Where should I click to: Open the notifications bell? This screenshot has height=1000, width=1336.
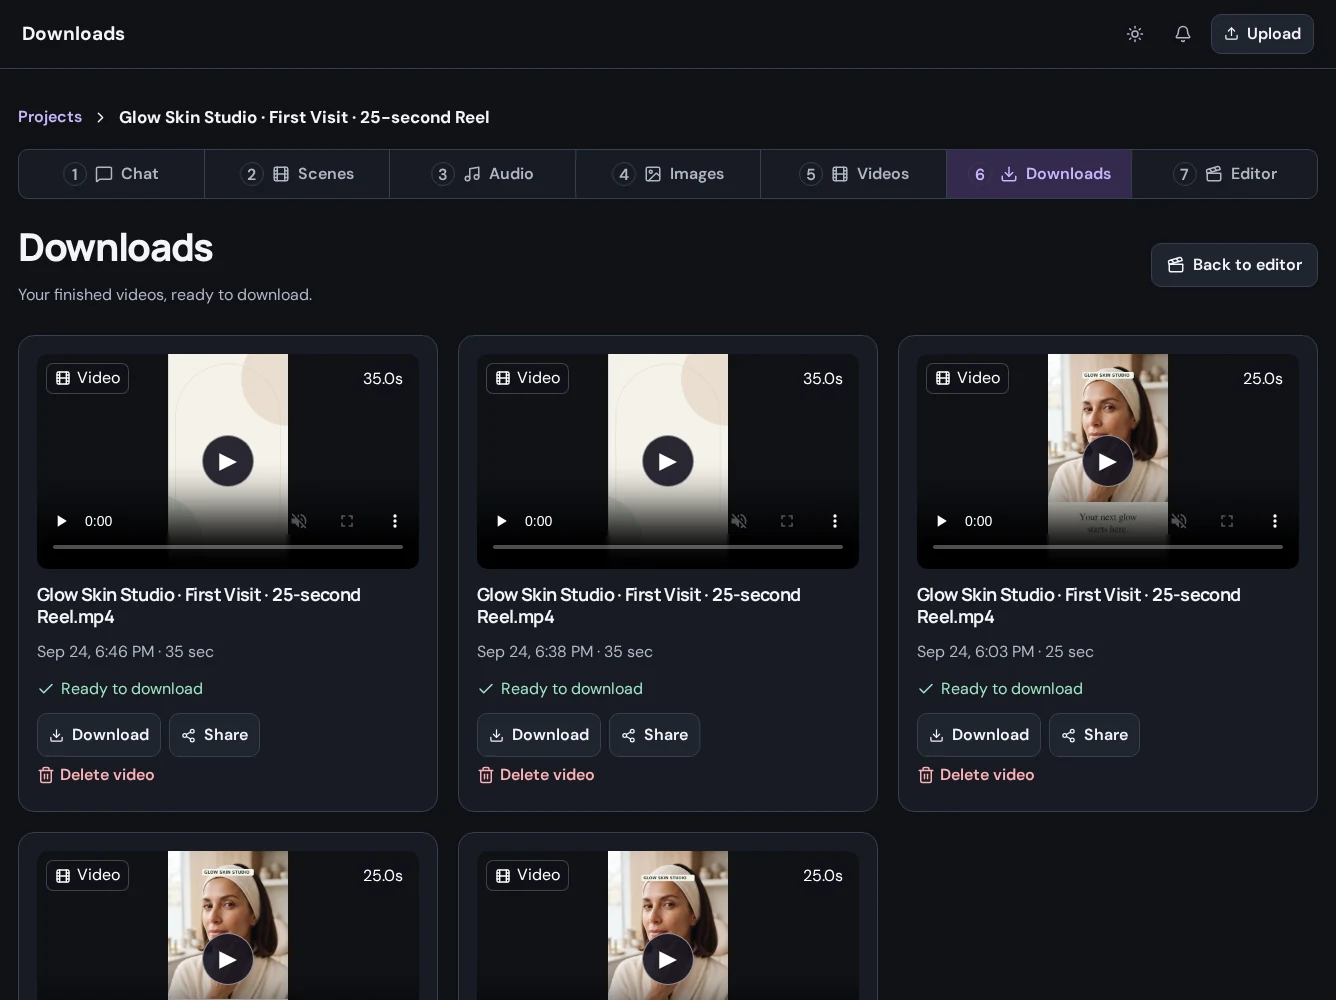tap(1183, 34)
